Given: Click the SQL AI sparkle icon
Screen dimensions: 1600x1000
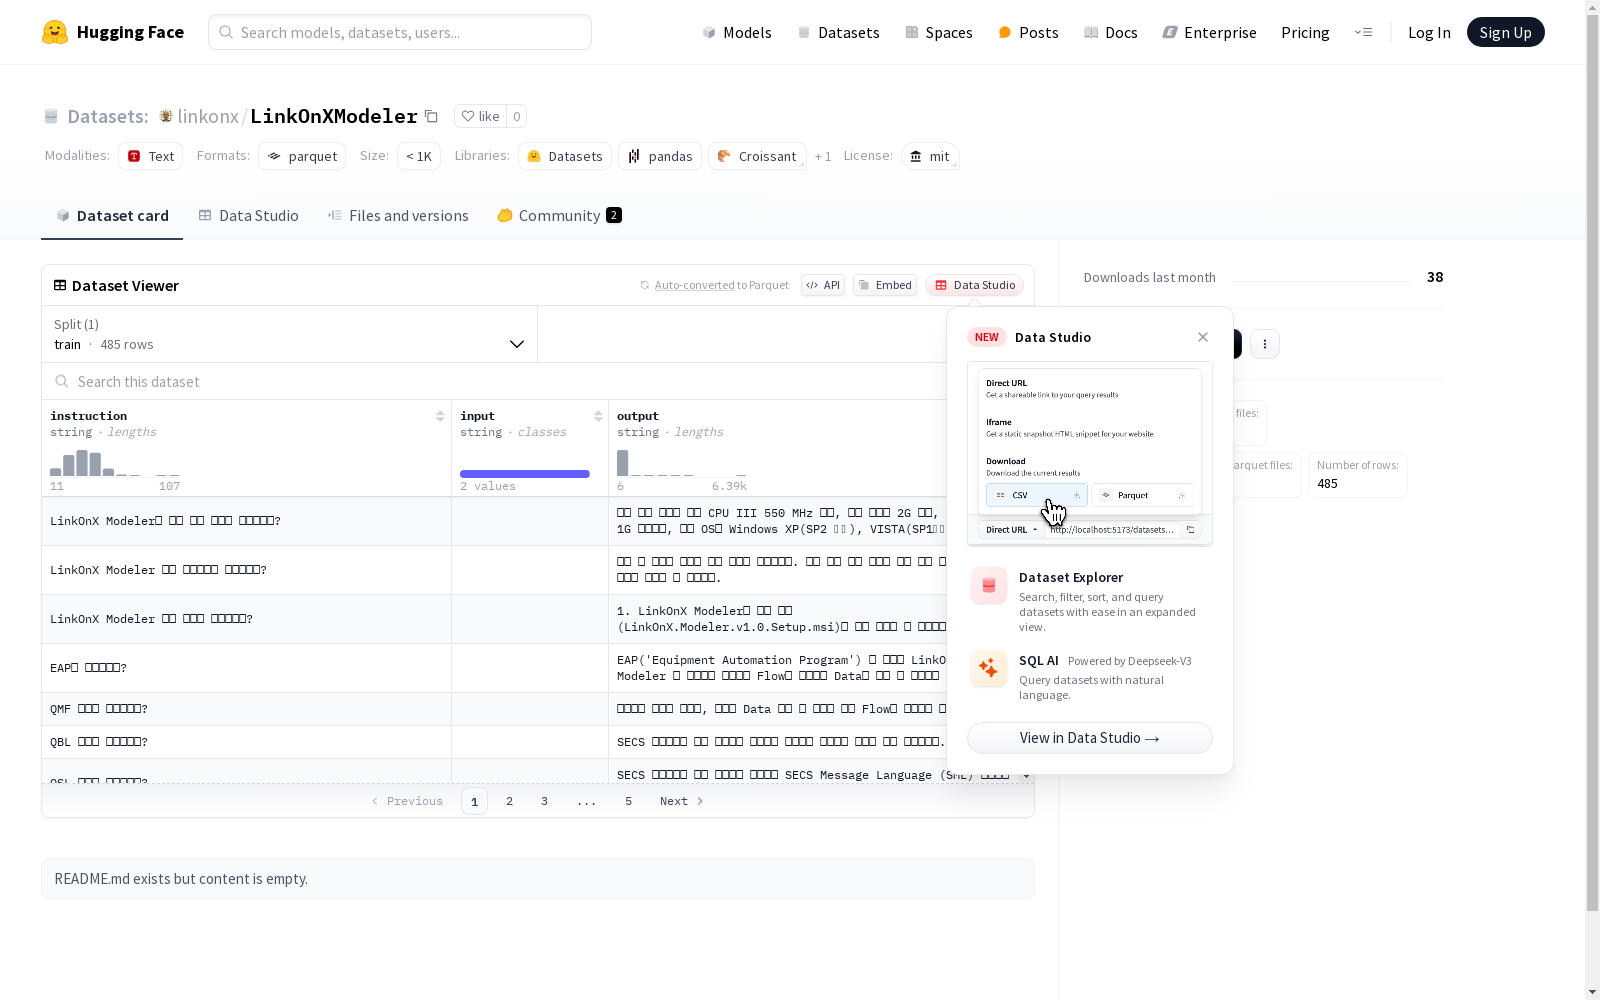Looking at the screenshot, I should pyautogui.click(x=989, y=668).
